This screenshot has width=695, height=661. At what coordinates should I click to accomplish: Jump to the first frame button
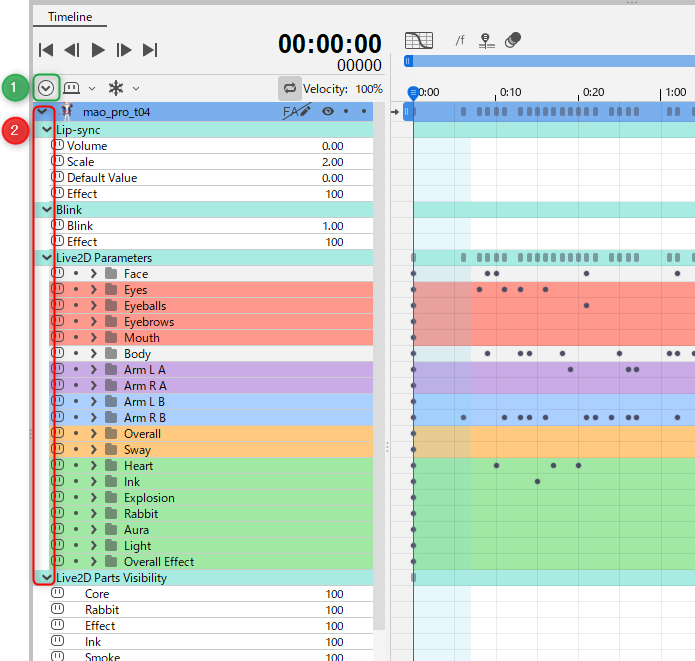(46, 49)
